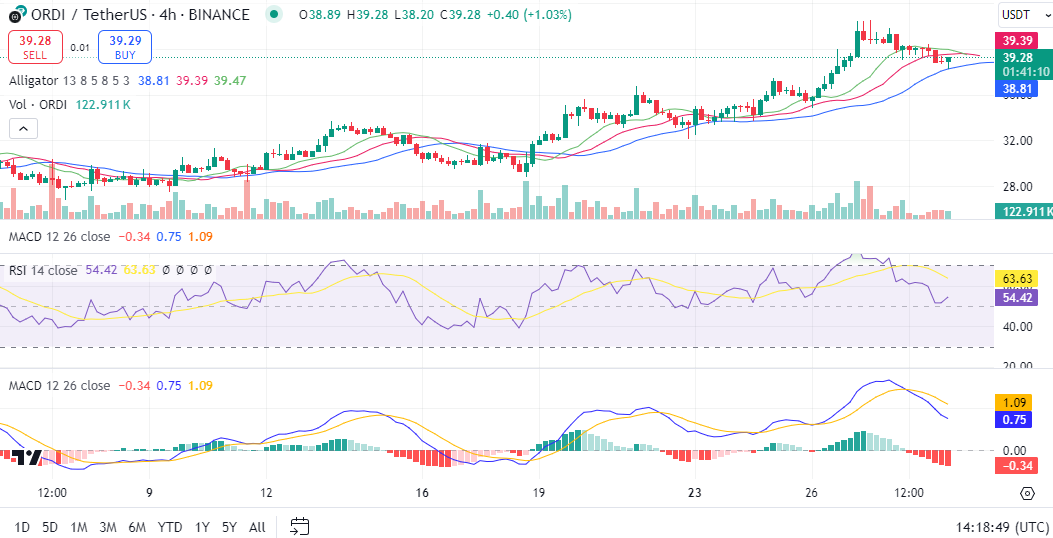Select the All time range
This screenshot has height=538, width=1053.
point(257,527)
